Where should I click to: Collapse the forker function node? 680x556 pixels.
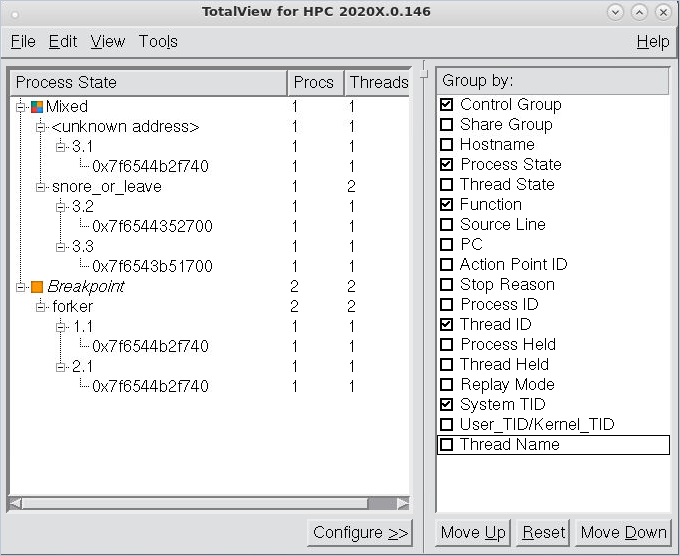point(41,307)
